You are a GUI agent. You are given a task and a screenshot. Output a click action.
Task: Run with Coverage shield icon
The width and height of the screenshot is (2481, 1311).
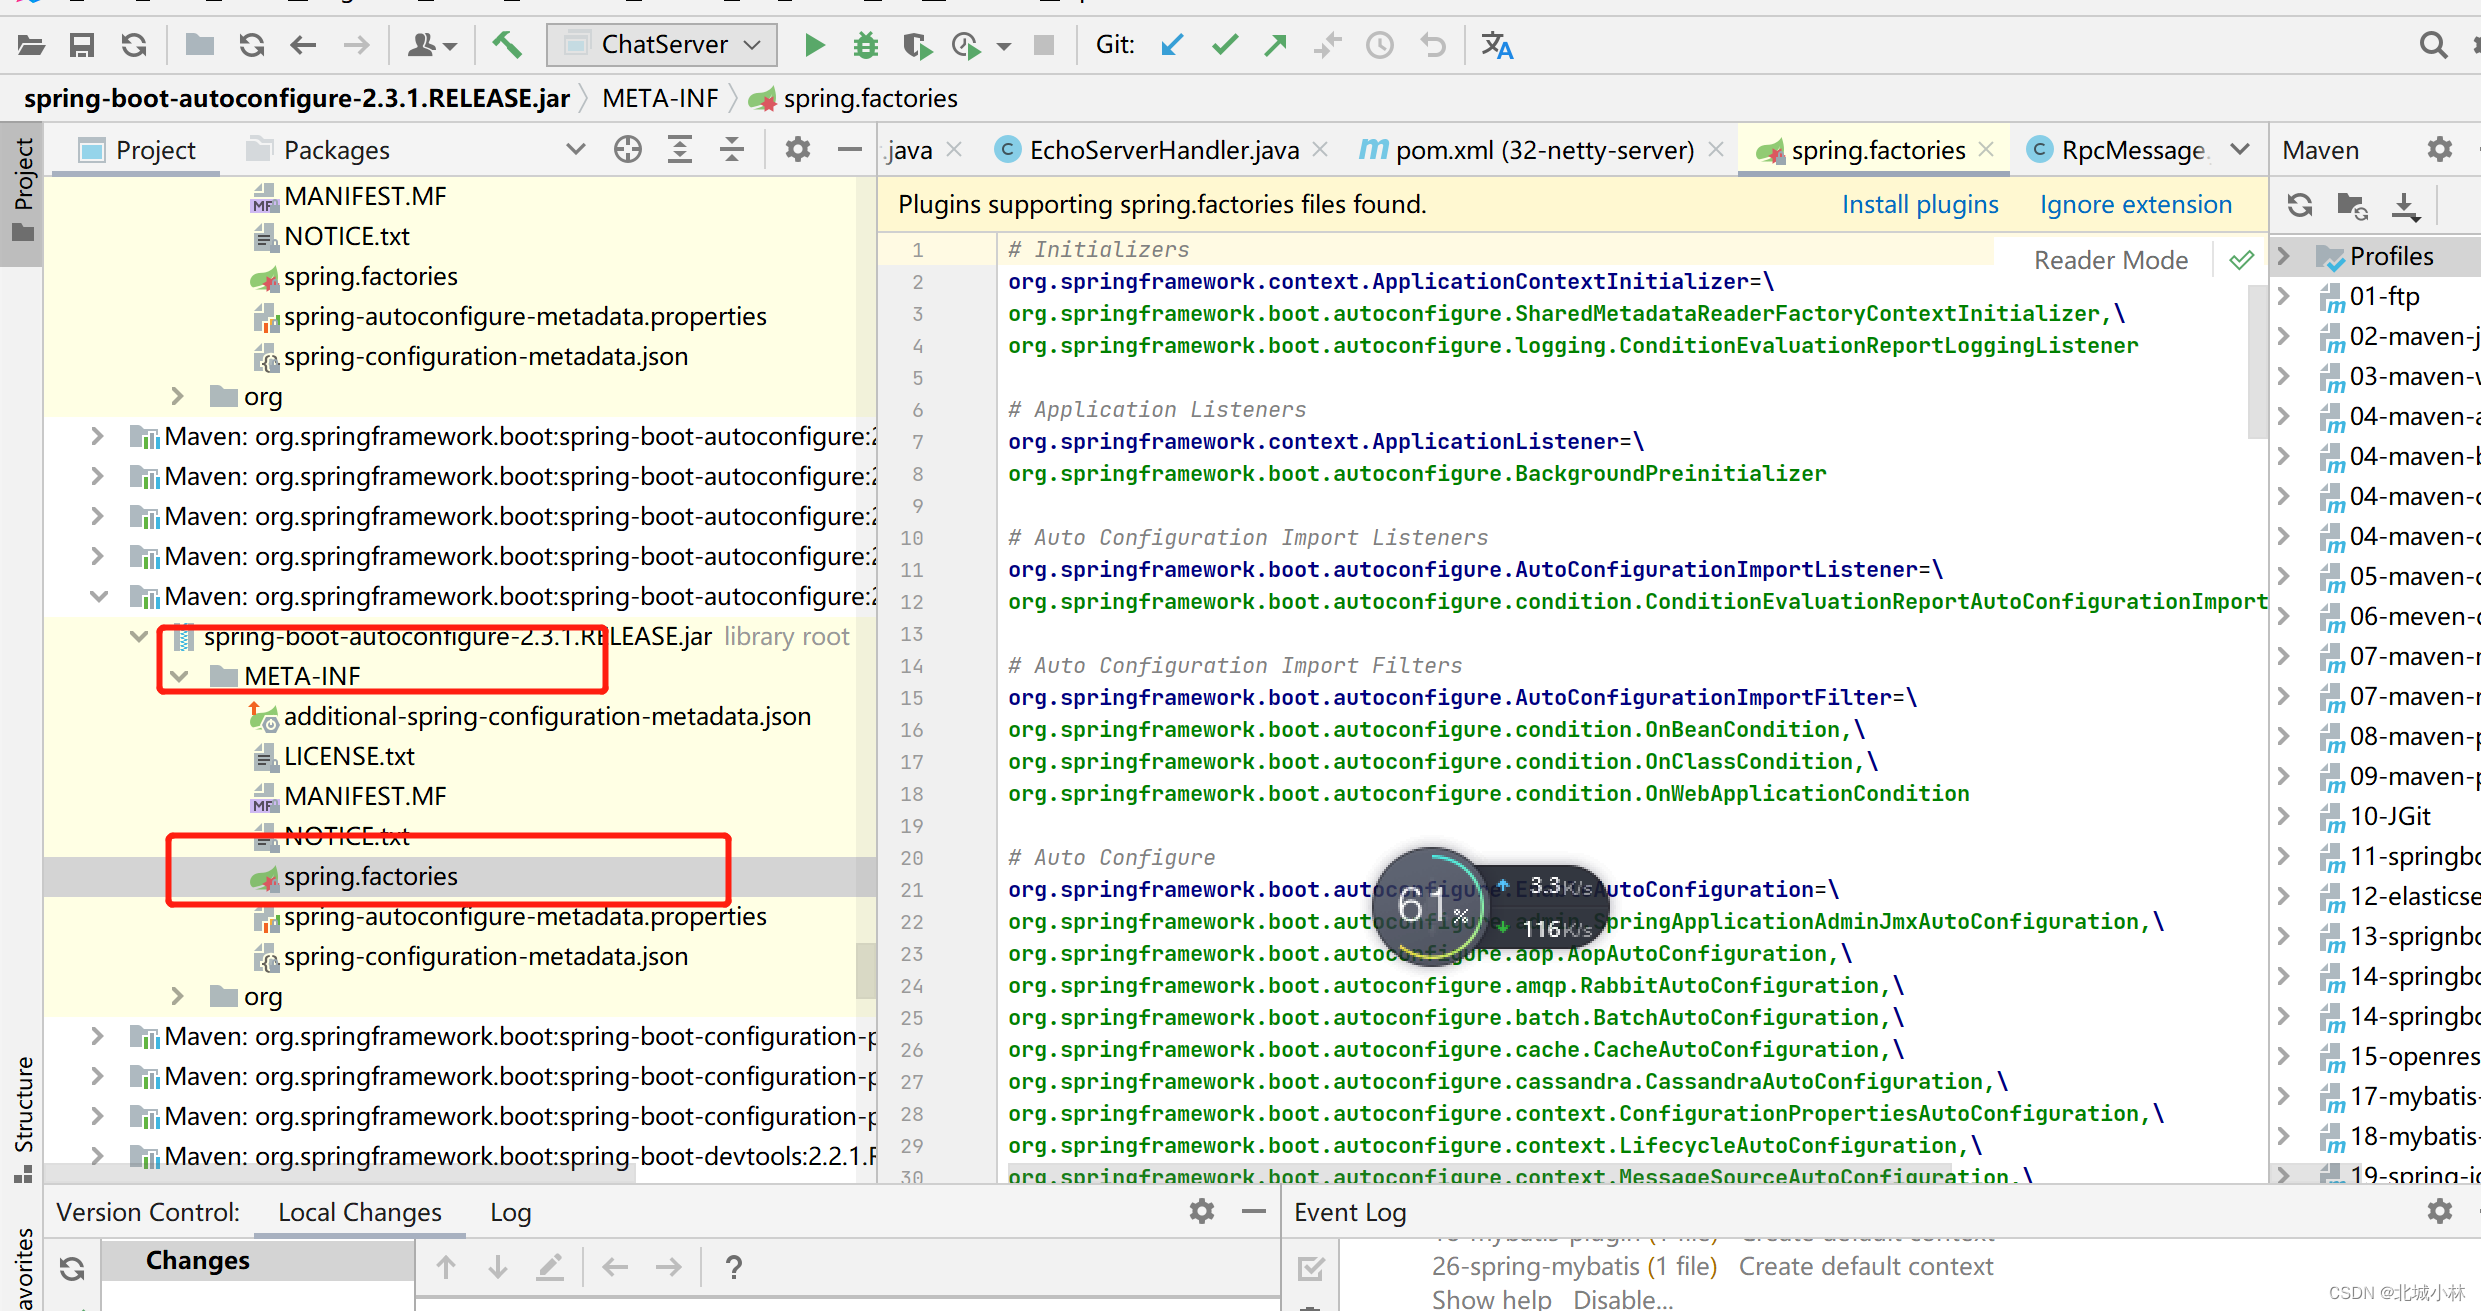tap(916, 45)
